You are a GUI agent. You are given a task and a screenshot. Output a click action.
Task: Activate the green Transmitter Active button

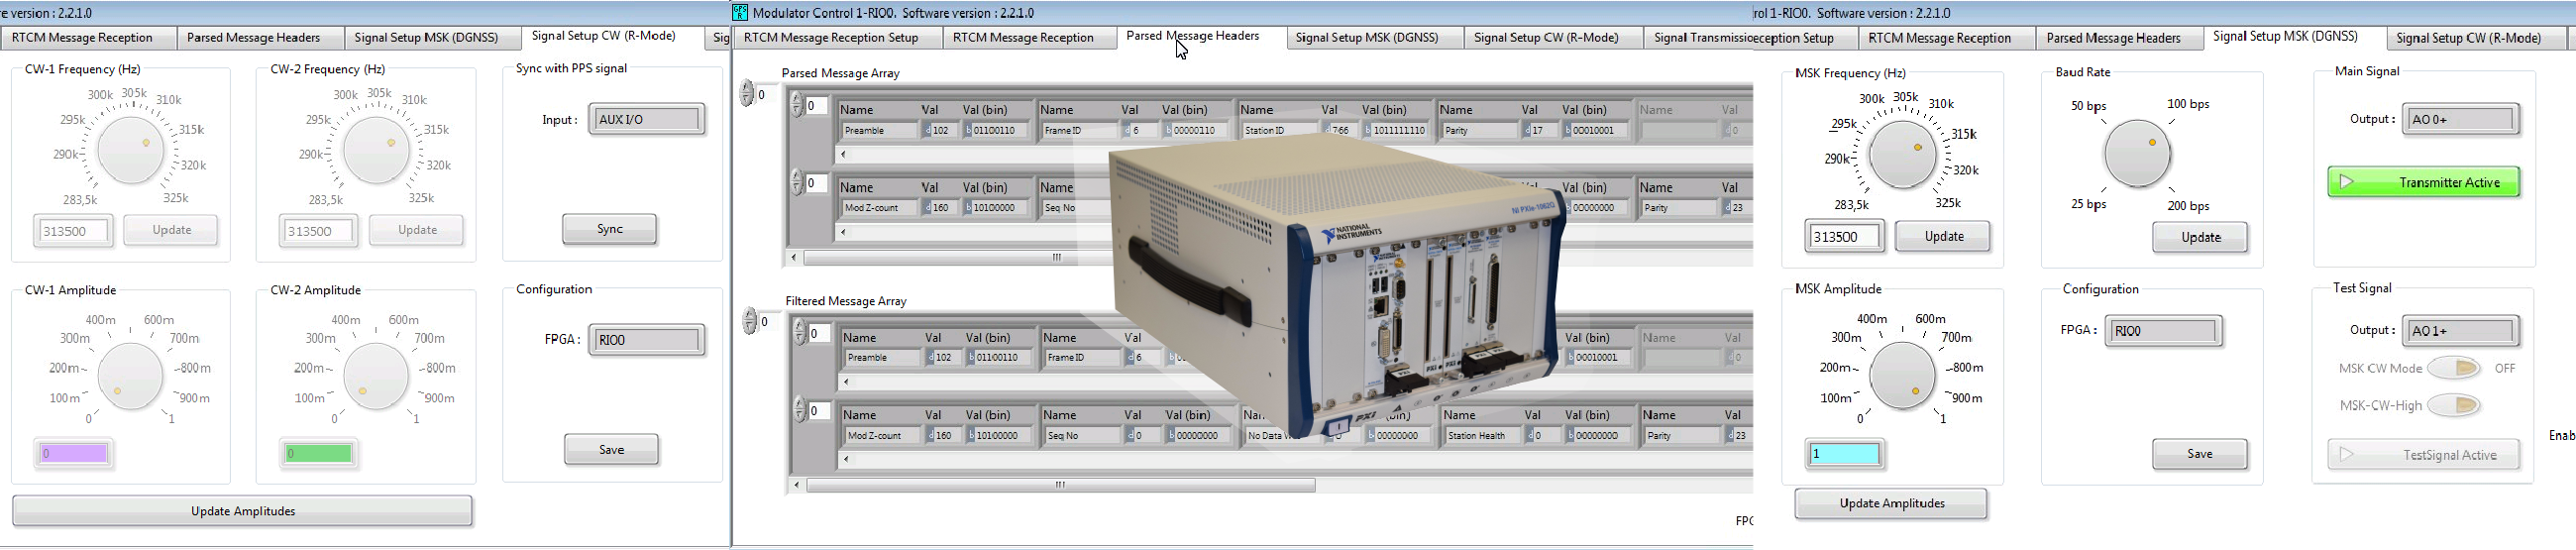[2424, 182]
